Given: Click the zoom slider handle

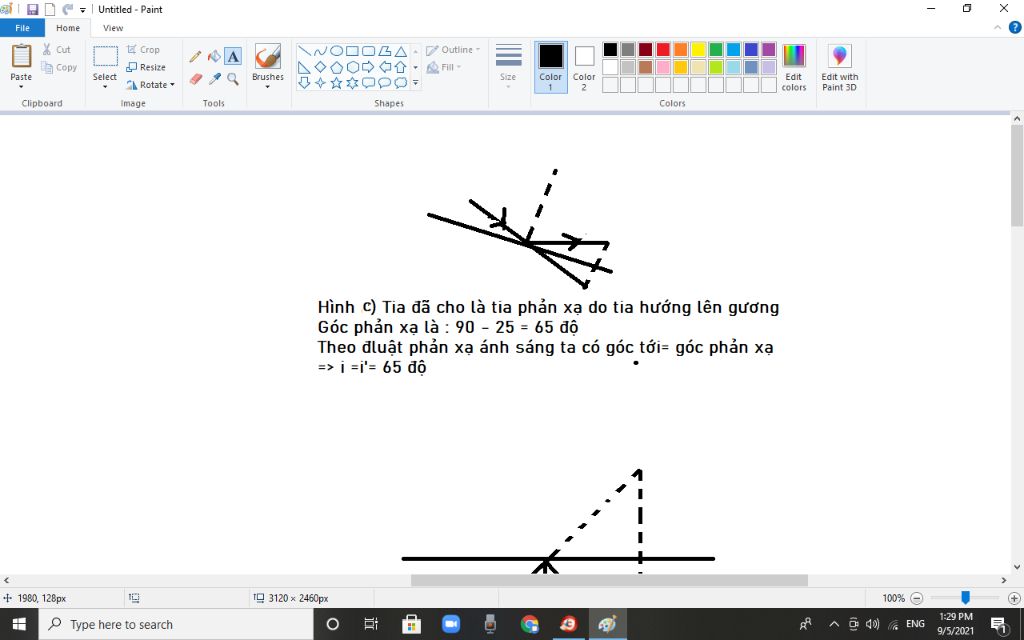Looking at the screenshot, I should tap(965, 598).
